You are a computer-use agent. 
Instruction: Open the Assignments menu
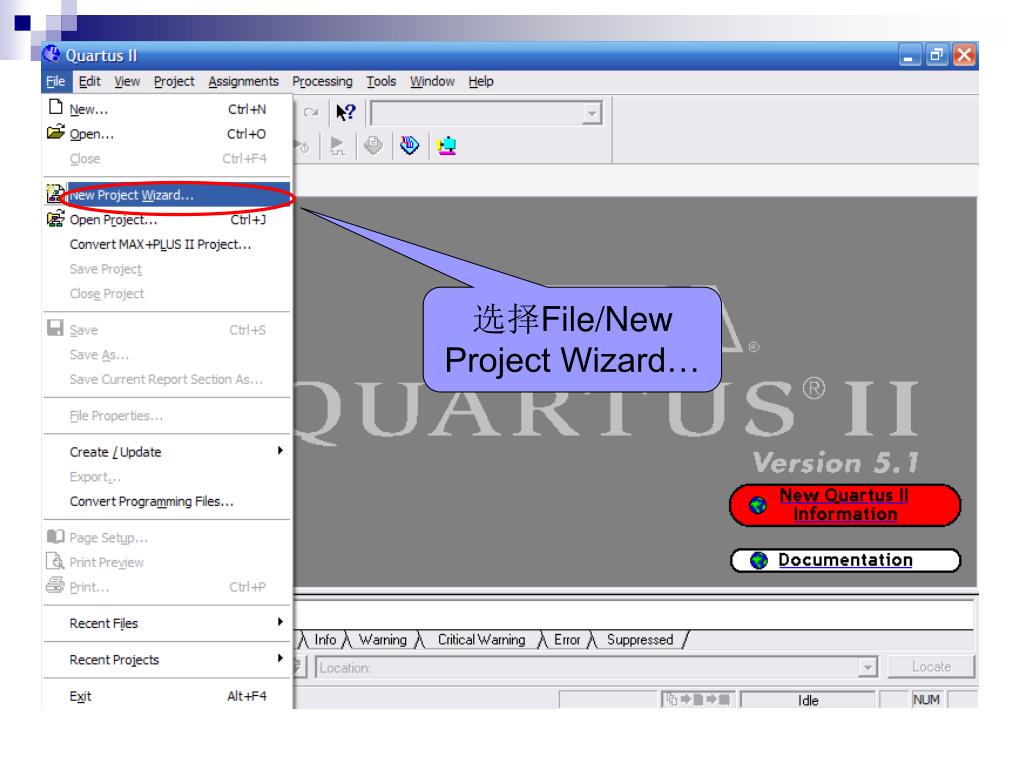pos(244,81)
